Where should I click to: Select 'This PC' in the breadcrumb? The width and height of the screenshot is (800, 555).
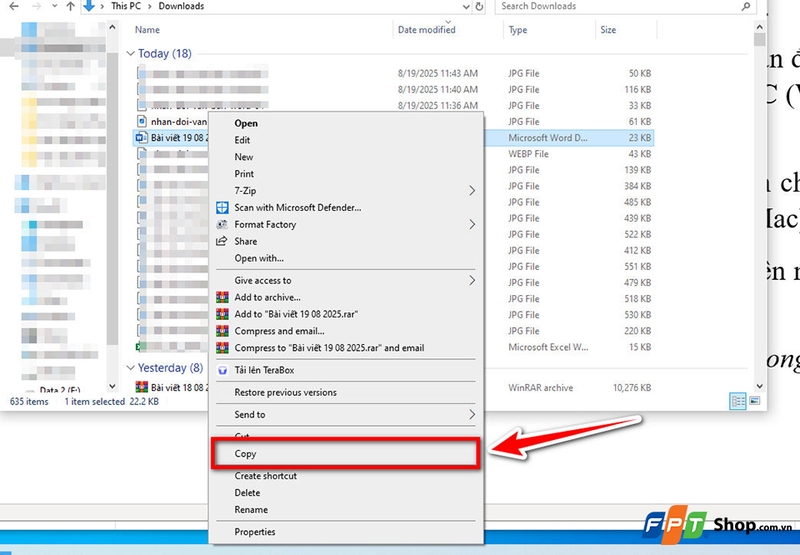(126, 6)
